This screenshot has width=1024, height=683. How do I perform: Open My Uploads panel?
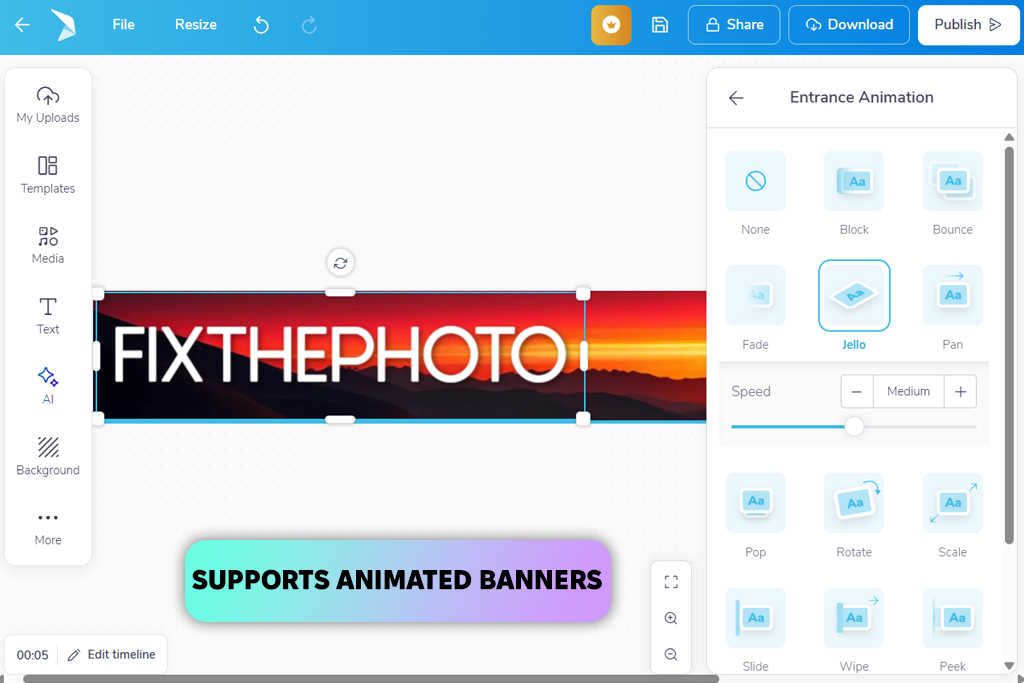[48, 104]
